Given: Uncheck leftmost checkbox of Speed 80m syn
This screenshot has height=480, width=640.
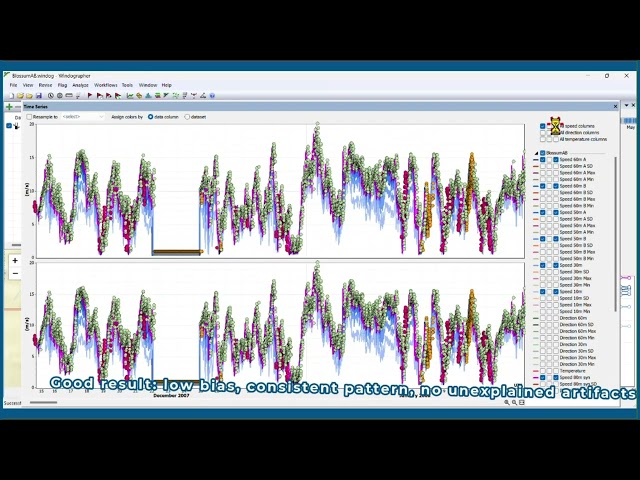Looking at the screenshot, I should coord(542,378).
